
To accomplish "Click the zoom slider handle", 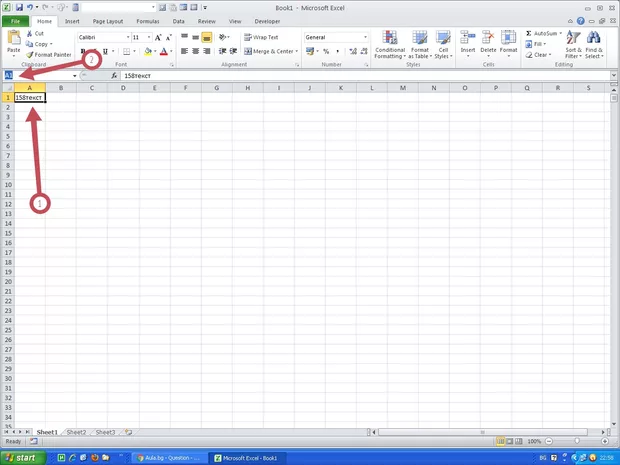I will click(x=577, y=441).
